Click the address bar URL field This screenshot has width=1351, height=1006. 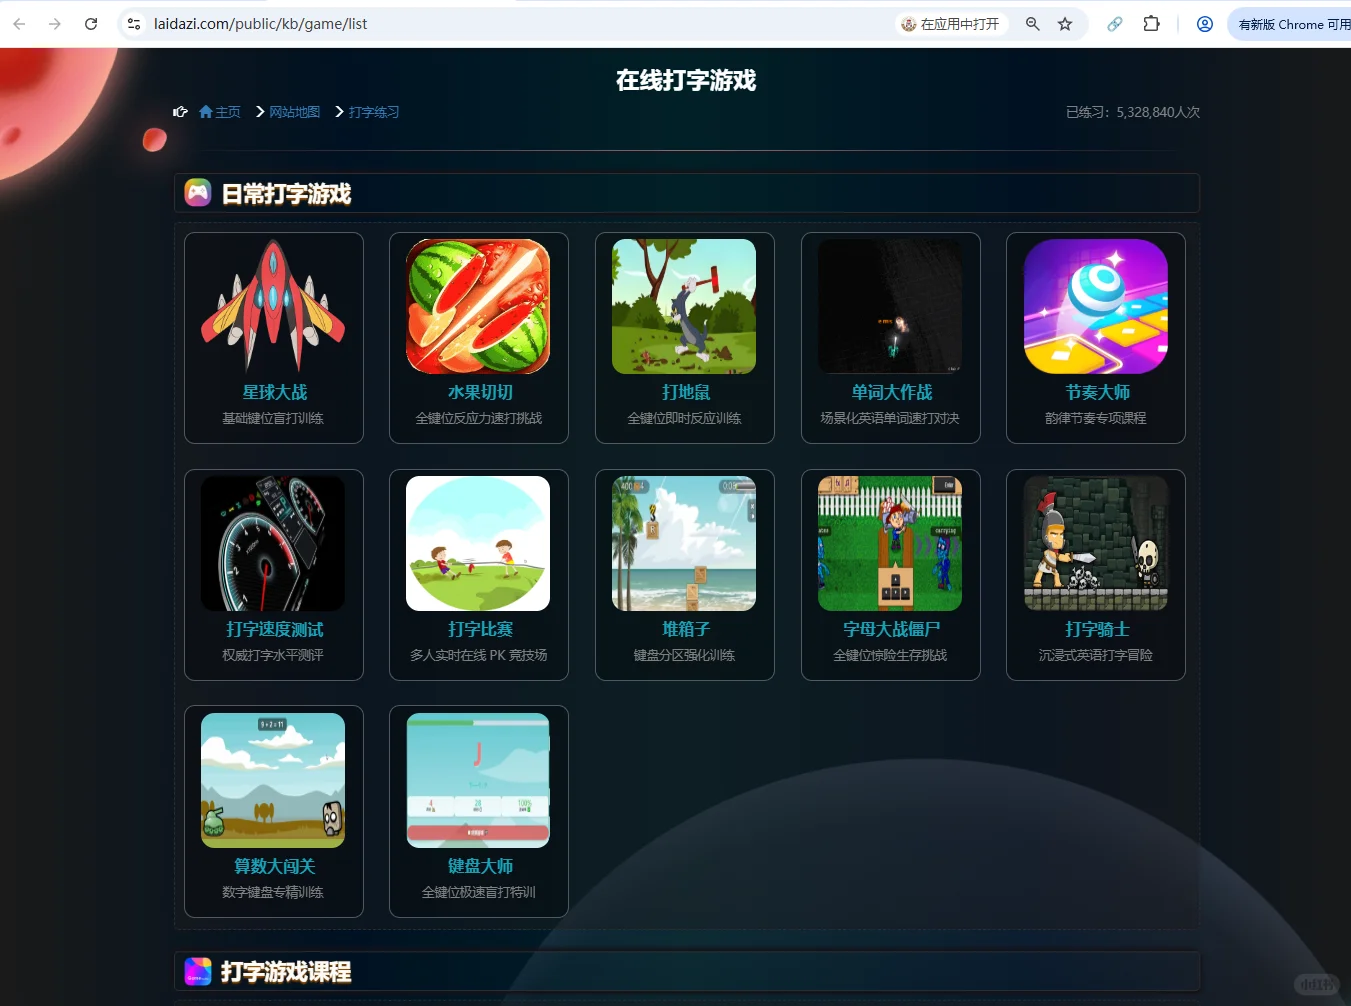(x=520, y=24)
